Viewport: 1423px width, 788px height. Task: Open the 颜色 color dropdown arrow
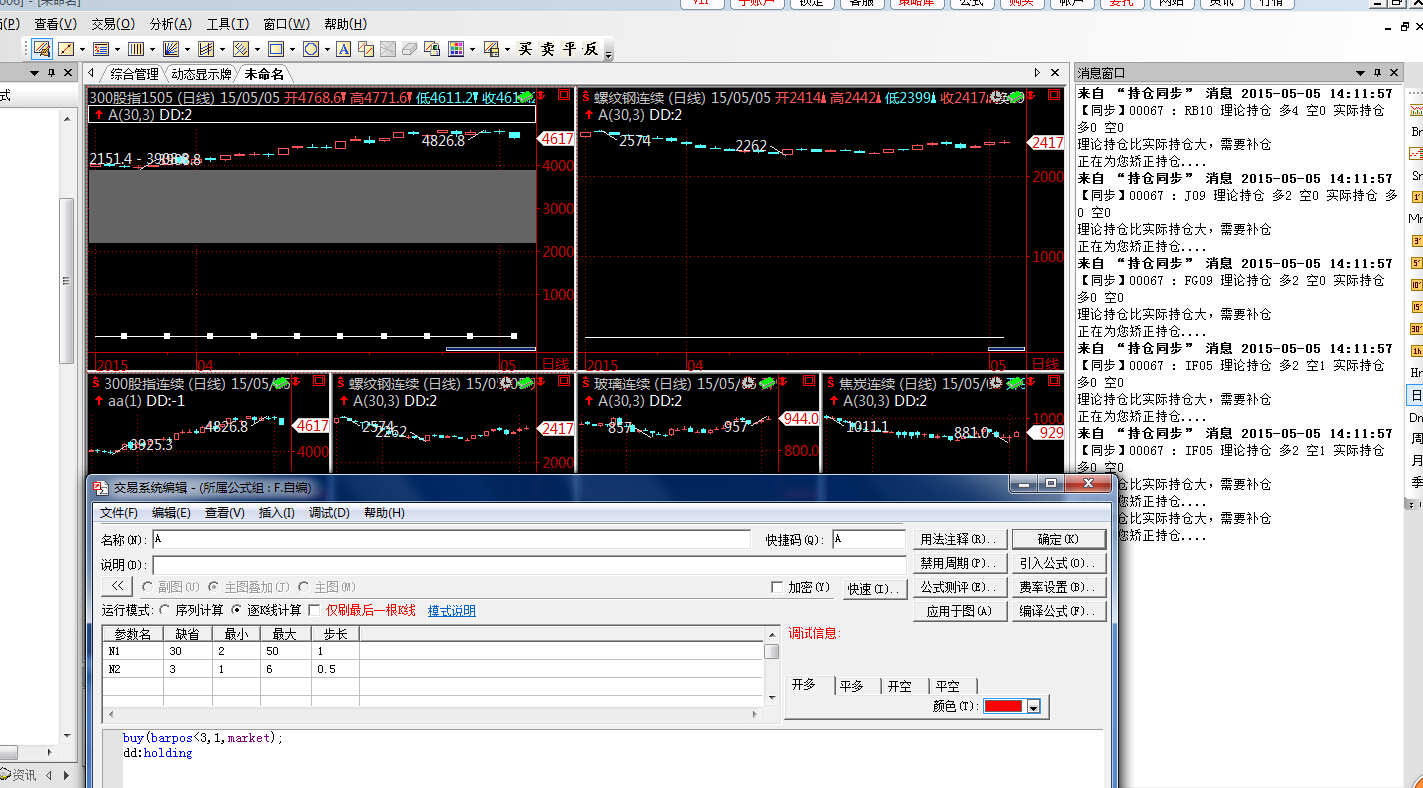[1034, 707]
